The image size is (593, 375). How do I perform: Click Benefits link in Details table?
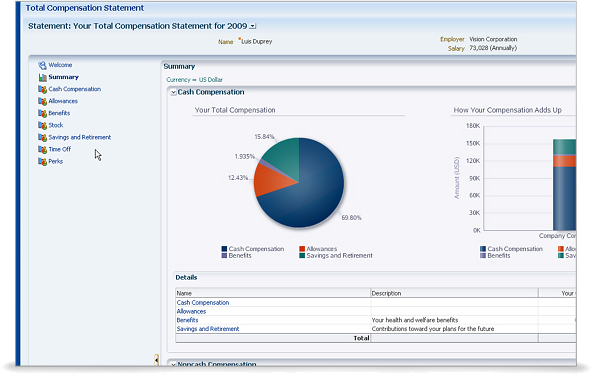[187, 320]
